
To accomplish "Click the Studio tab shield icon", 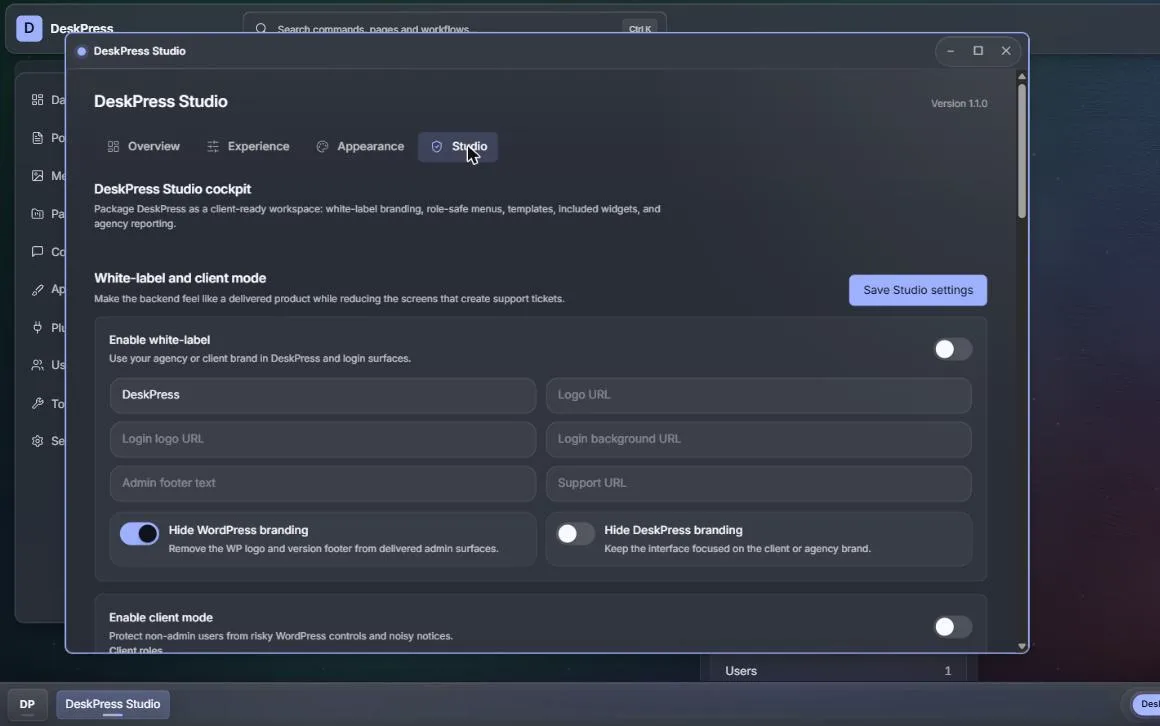I will point(436,147).
